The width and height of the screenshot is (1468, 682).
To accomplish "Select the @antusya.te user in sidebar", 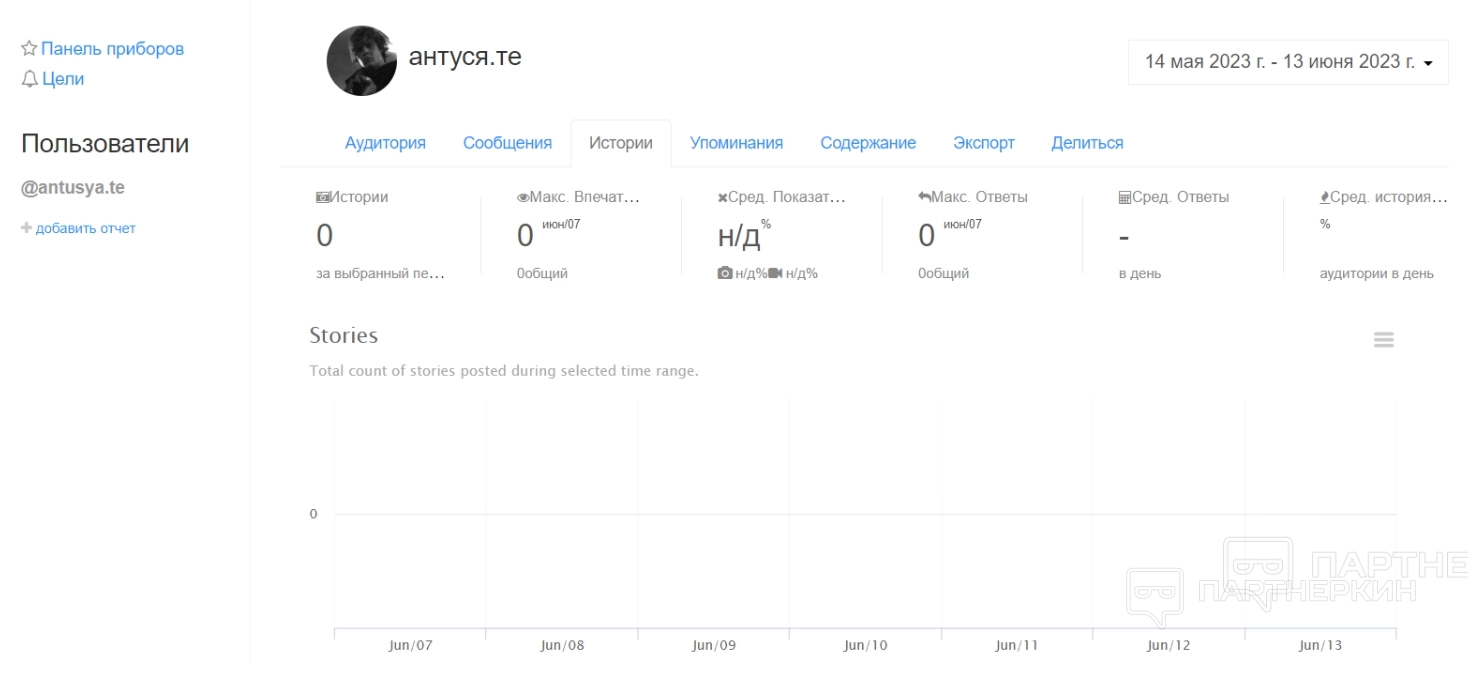I will [x=73, y=188].
